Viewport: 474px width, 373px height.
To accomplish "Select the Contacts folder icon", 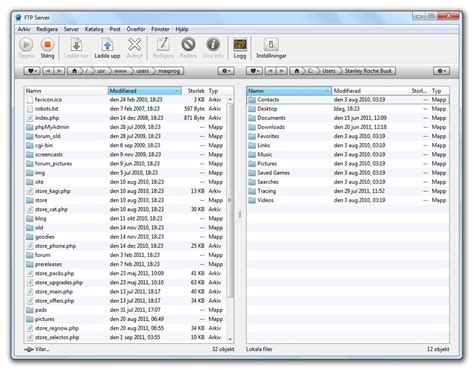I will click(252, 100).
